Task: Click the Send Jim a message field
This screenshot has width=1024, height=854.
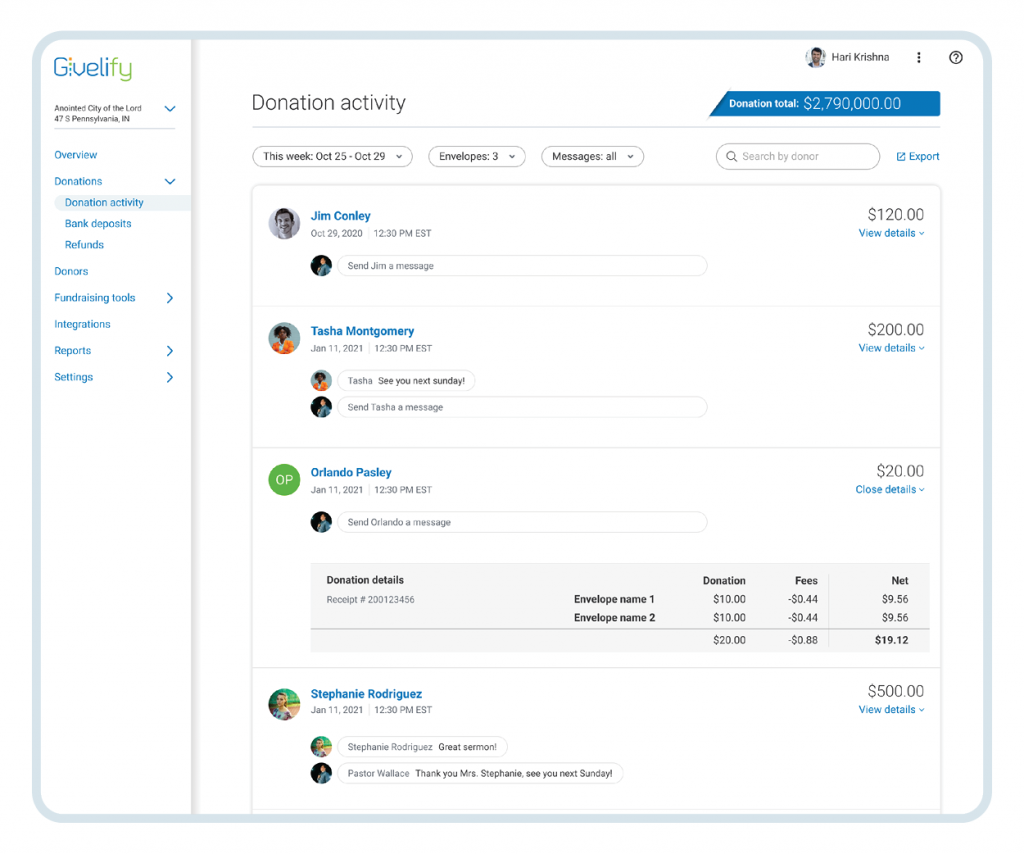Action: [521, 266]
